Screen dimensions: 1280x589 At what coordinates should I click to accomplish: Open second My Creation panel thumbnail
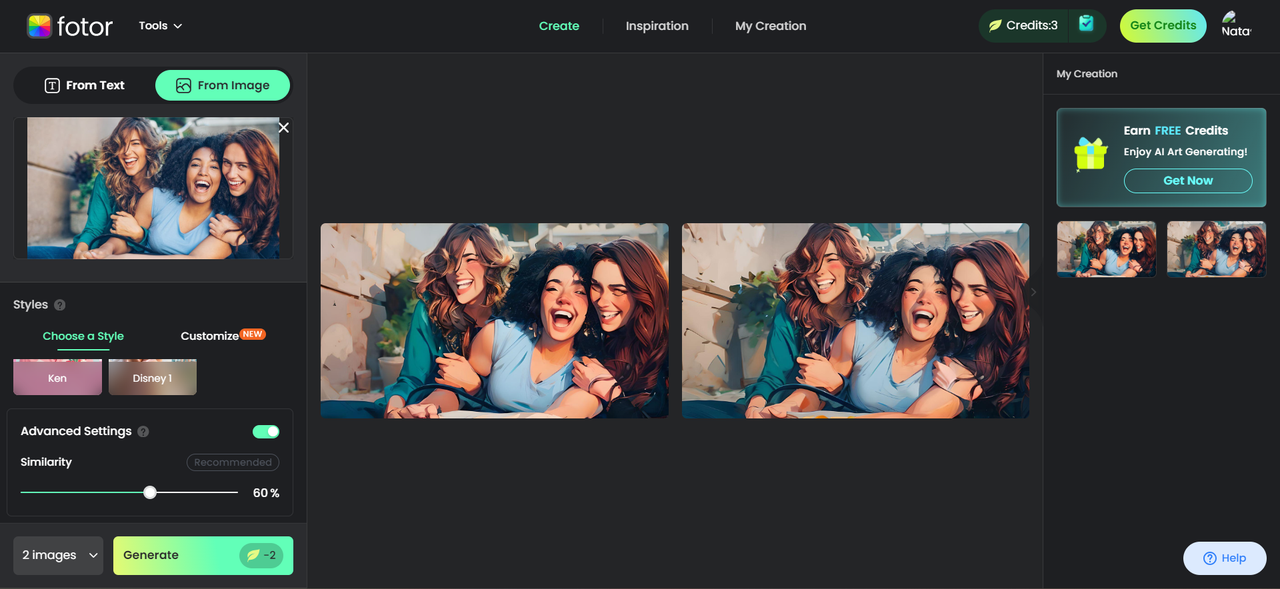click(1216, 249)
